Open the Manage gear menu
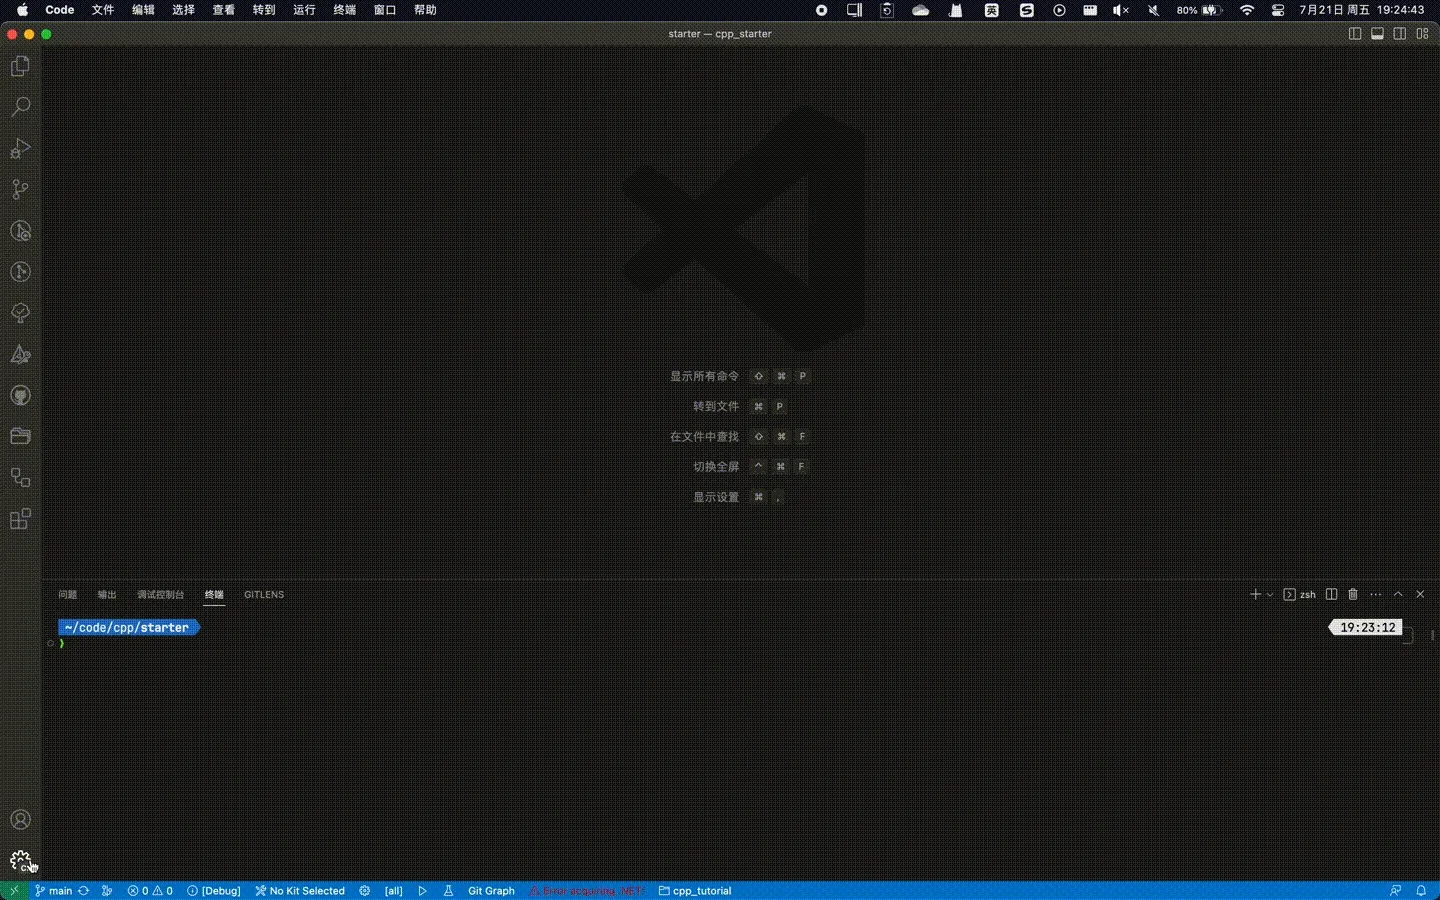 click(x=20, y=861)
